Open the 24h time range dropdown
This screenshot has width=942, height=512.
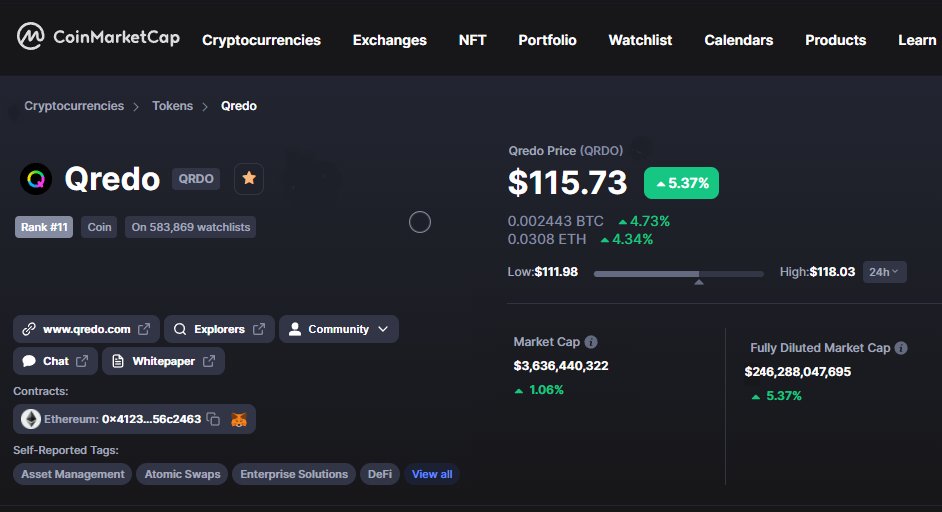884,272
